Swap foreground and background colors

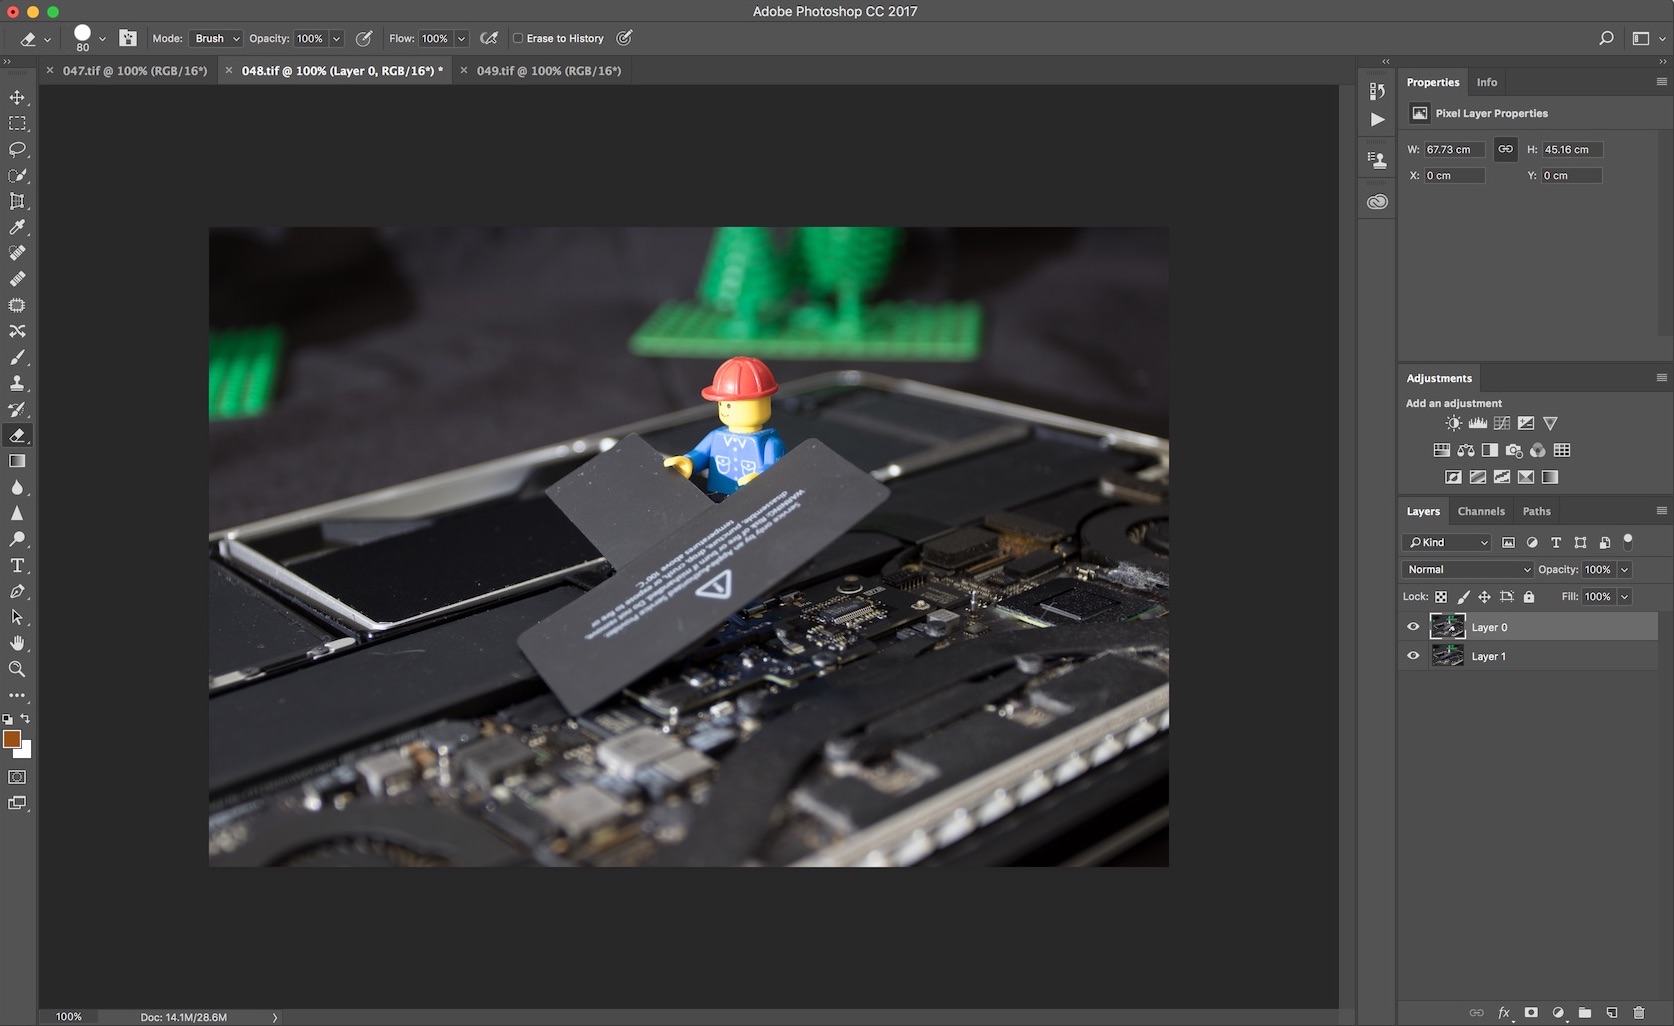coord(25,719)
